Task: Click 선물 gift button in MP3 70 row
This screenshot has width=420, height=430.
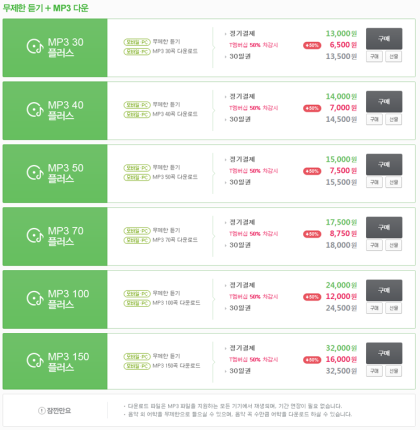Action: click(394, 245)
